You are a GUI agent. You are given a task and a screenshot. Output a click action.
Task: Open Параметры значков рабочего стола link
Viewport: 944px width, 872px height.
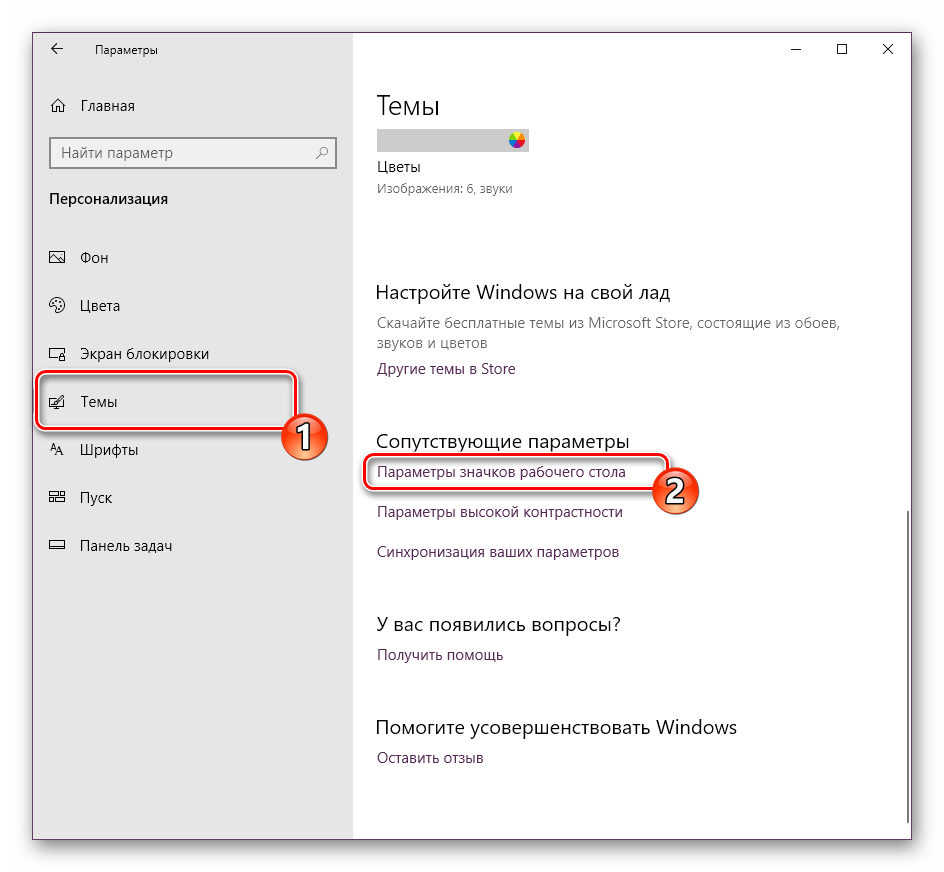[501, 472]
